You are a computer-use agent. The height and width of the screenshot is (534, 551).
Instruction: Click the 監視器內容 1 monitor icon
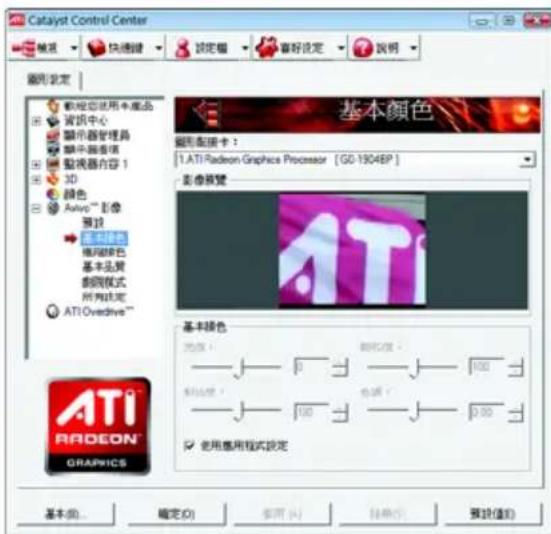pos(53,164)
